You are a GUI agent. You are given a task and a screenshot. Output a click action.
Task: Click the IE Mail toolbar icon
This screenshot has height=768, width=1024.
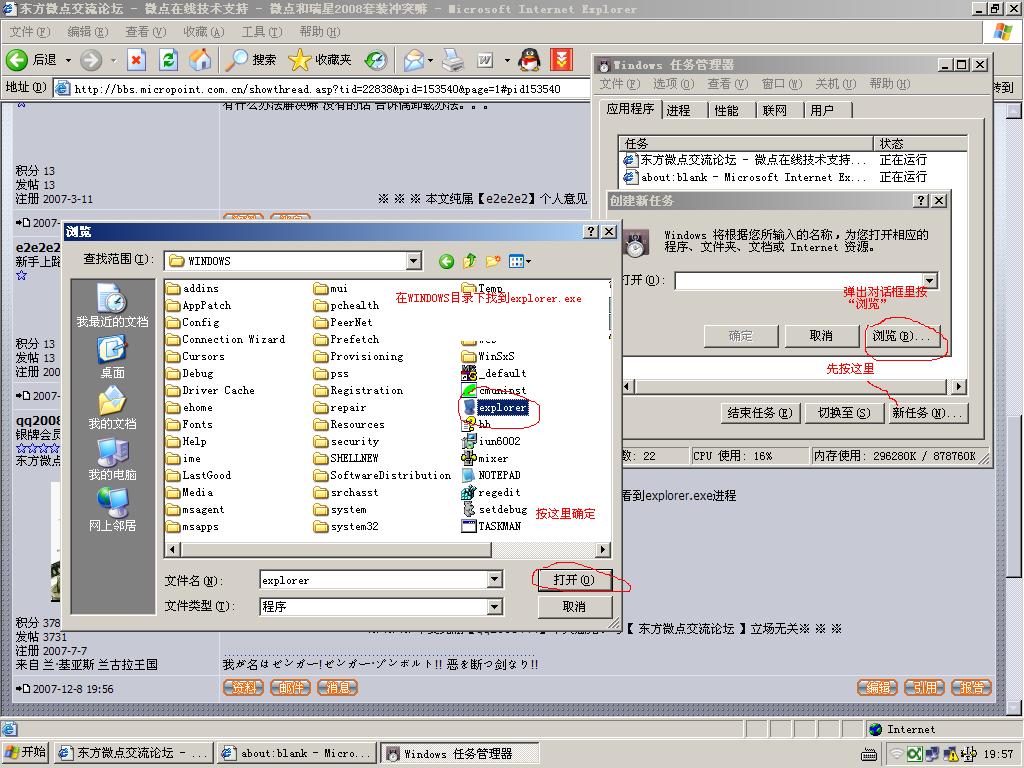(x=413, y=60)
